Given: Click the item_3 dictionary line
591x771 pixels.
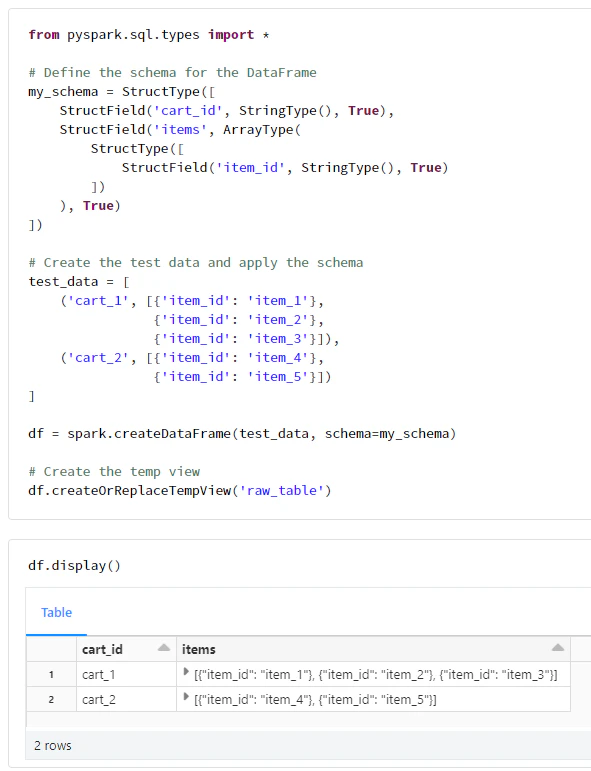Looking at the screenshot, I should pos(246,339).
